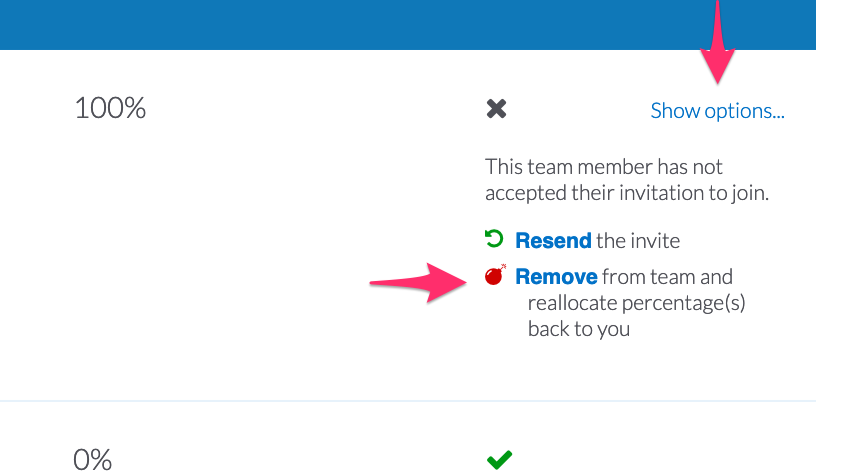Click the 'back to you' text line
The image size is (844, 475).
[578, 328]
